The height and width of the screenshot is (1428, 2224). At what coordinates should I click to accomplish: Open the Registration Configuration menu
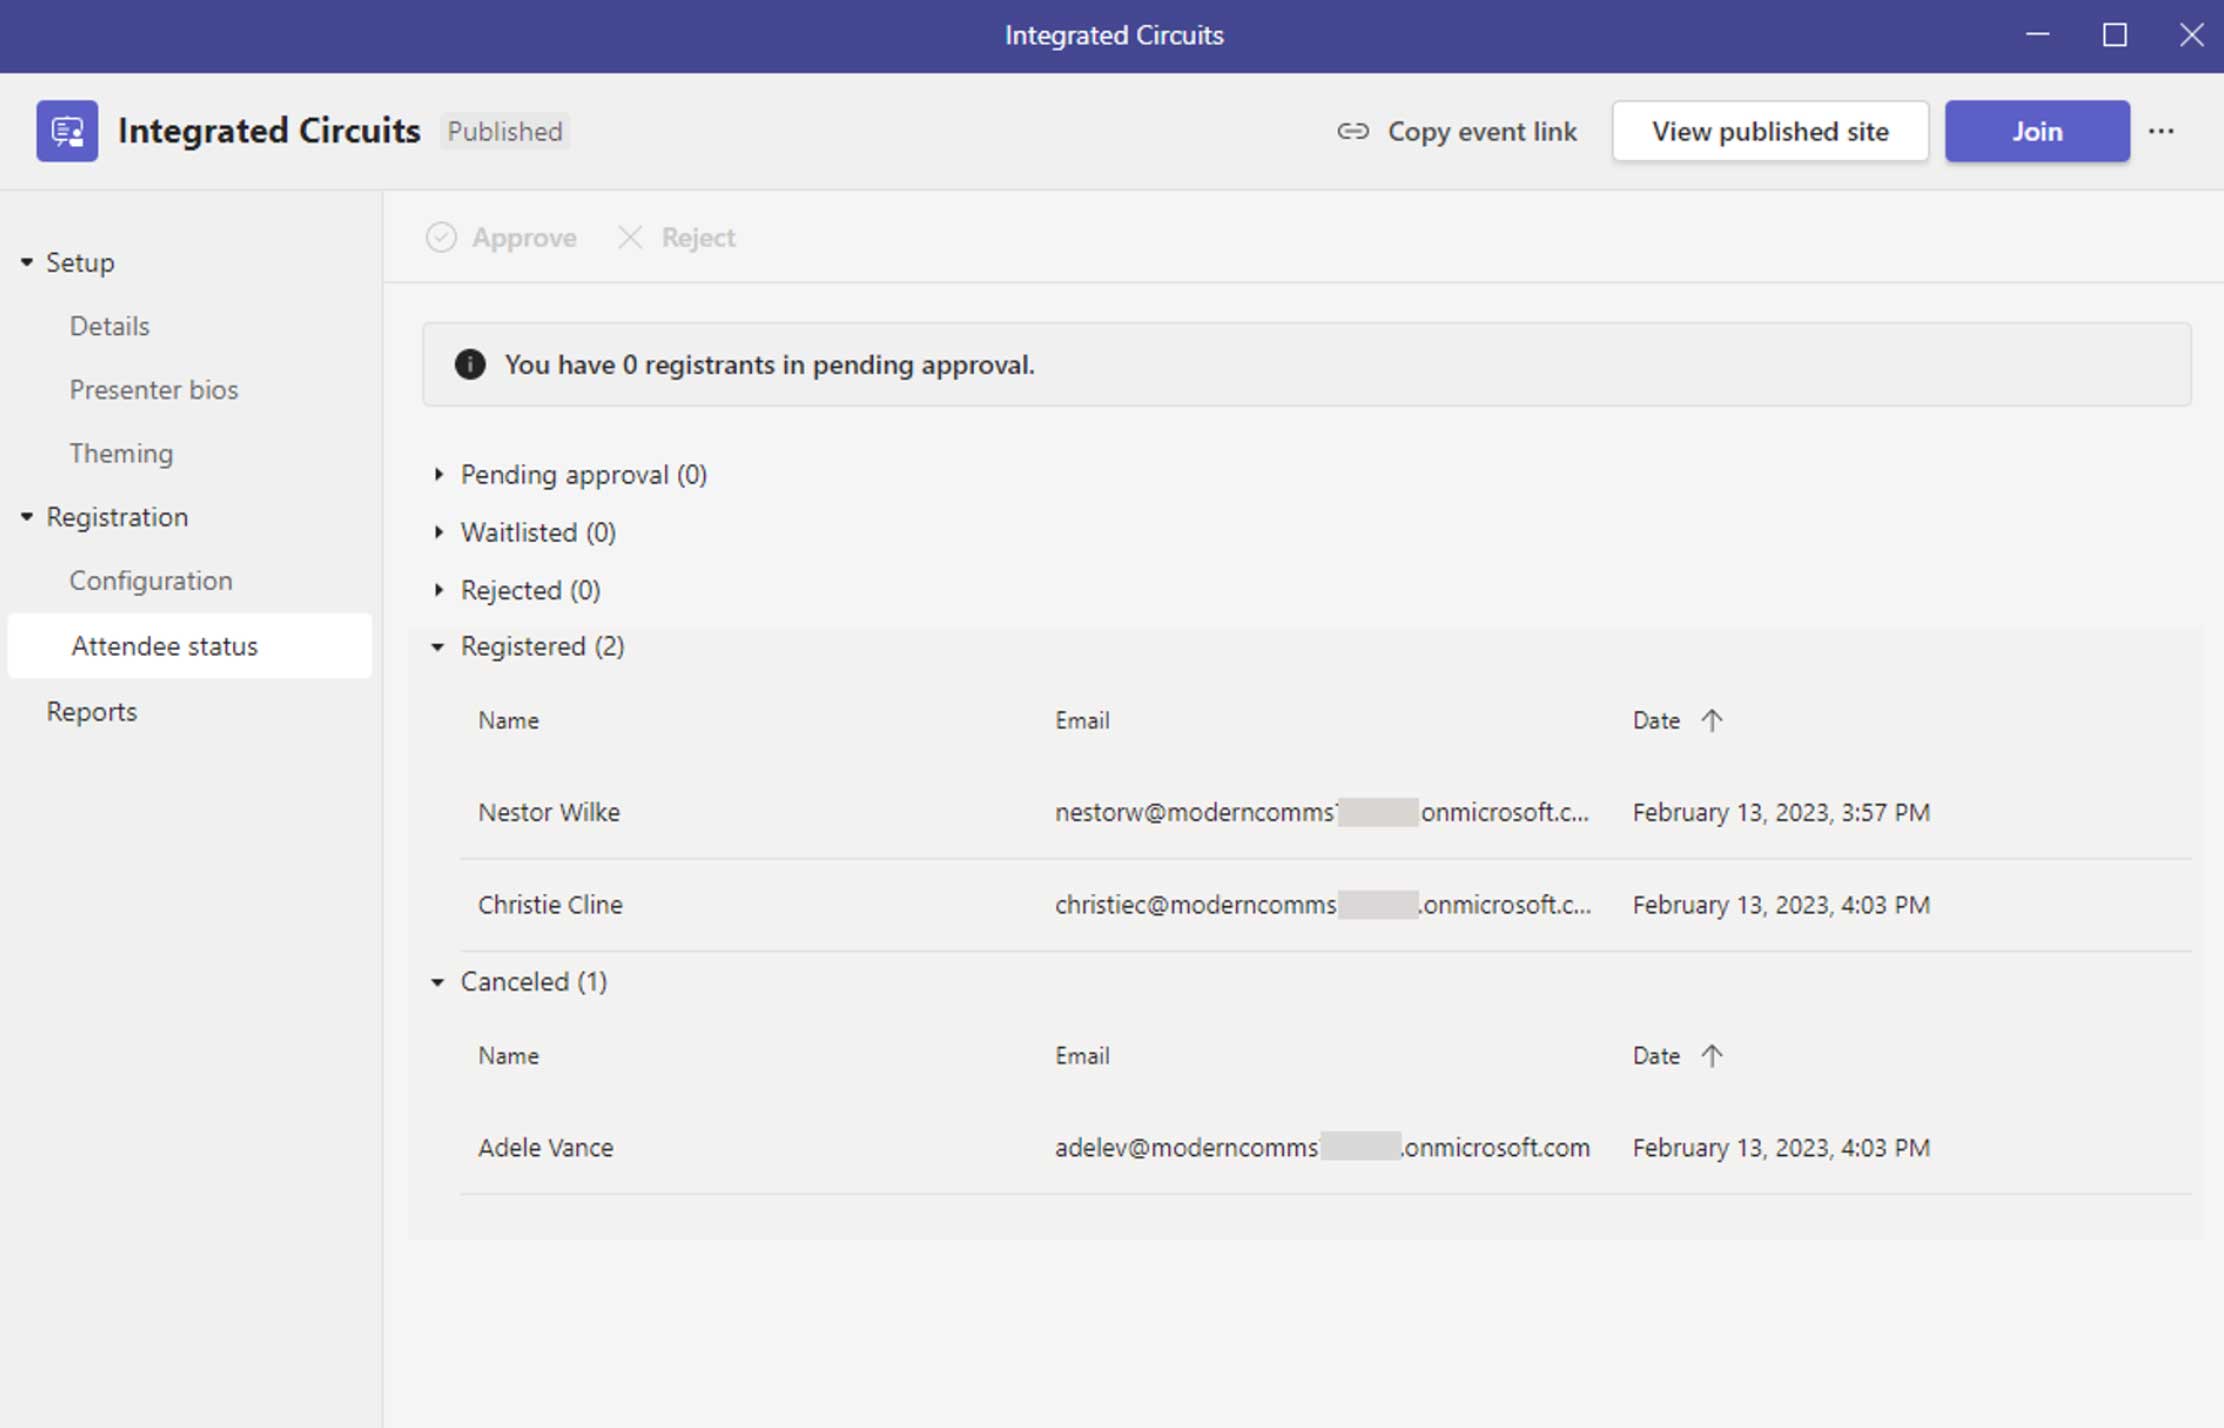coord(149,579)
